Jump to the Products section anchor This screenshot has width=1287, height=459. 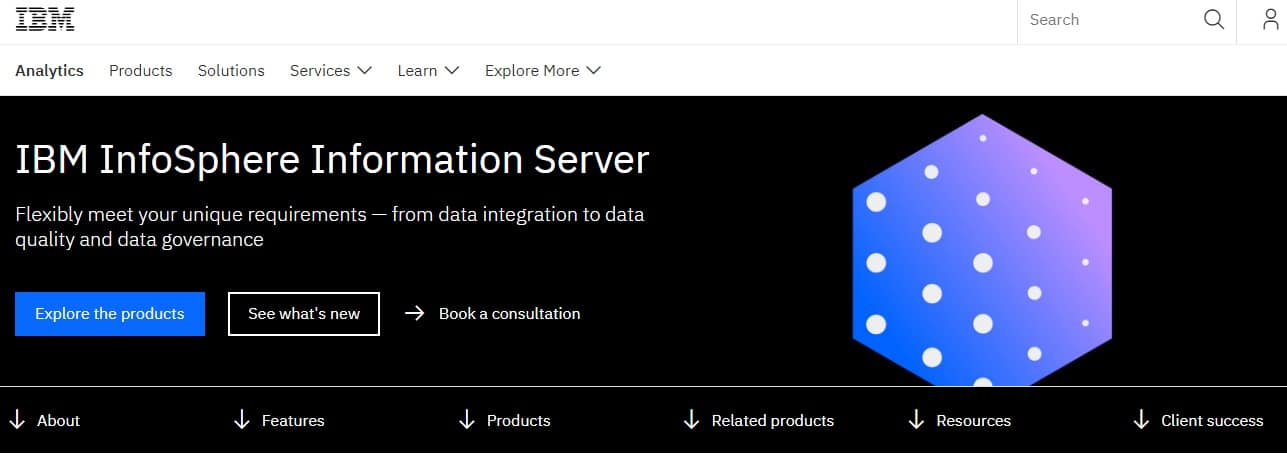tap(519, 421)
